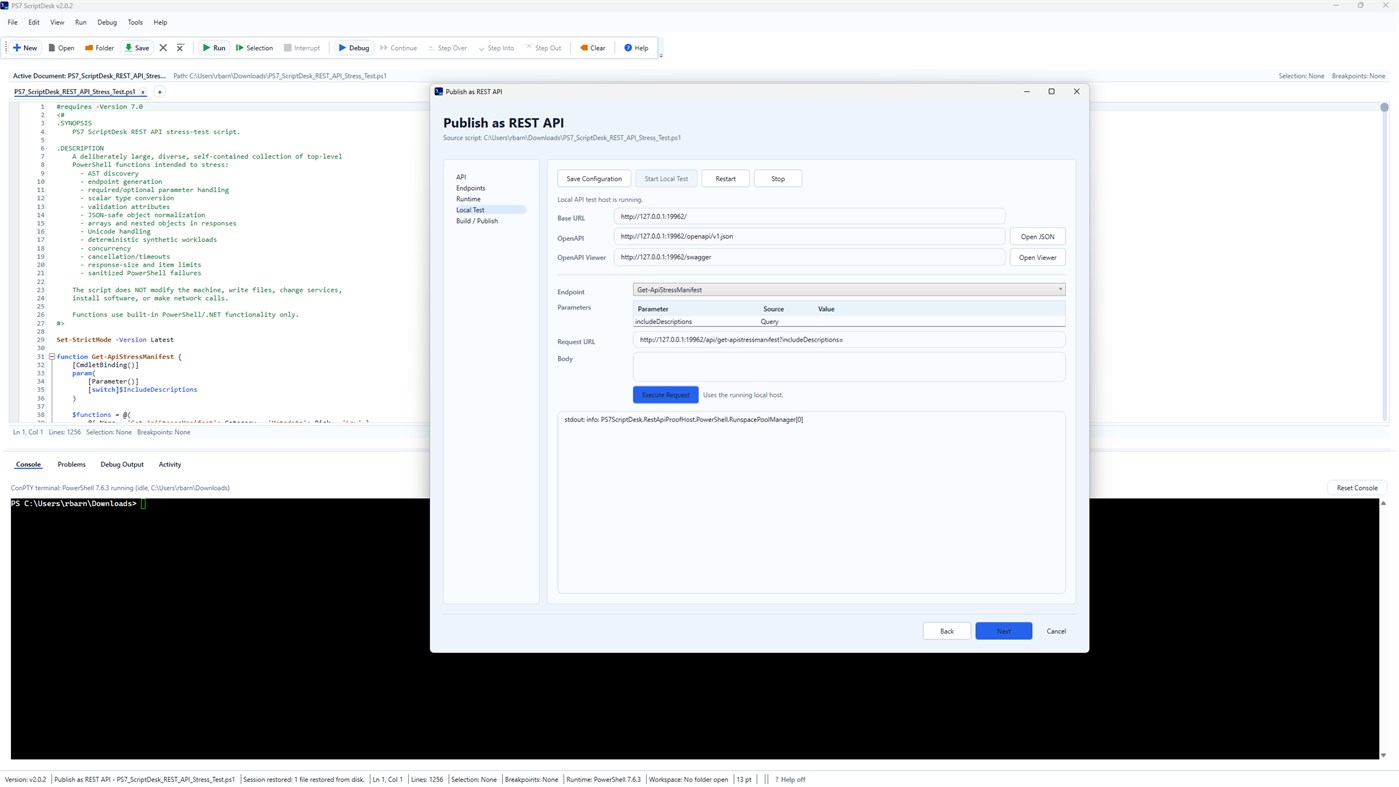
Task: Click the Execute Request button
Action: click(x=666, y=395)
